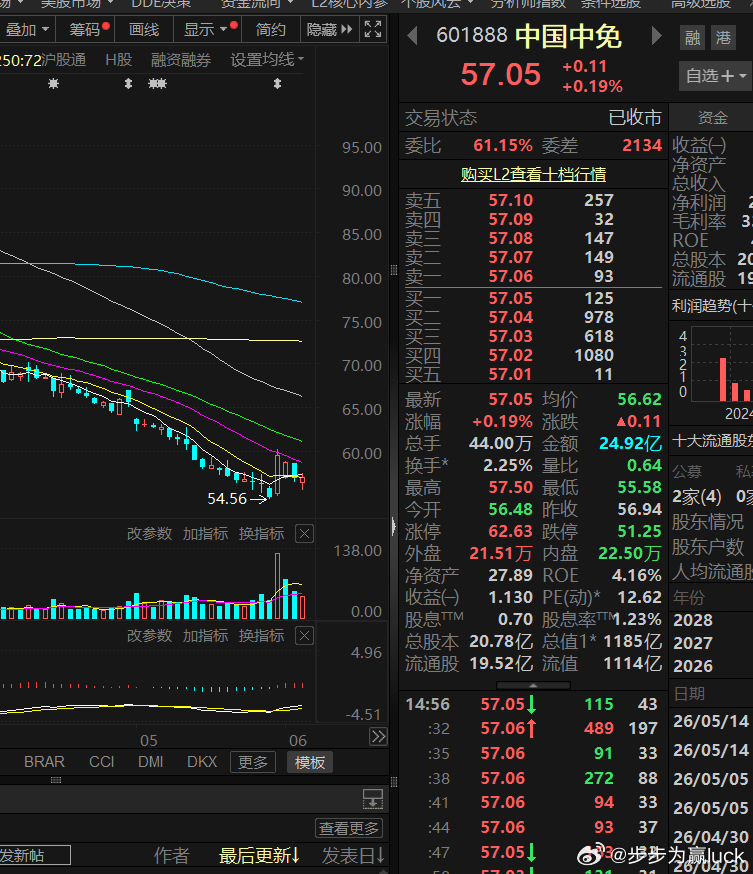Collapse side panel via 隐藏 arrows
This screenshot has width=753, height=874.
(329, 30)
